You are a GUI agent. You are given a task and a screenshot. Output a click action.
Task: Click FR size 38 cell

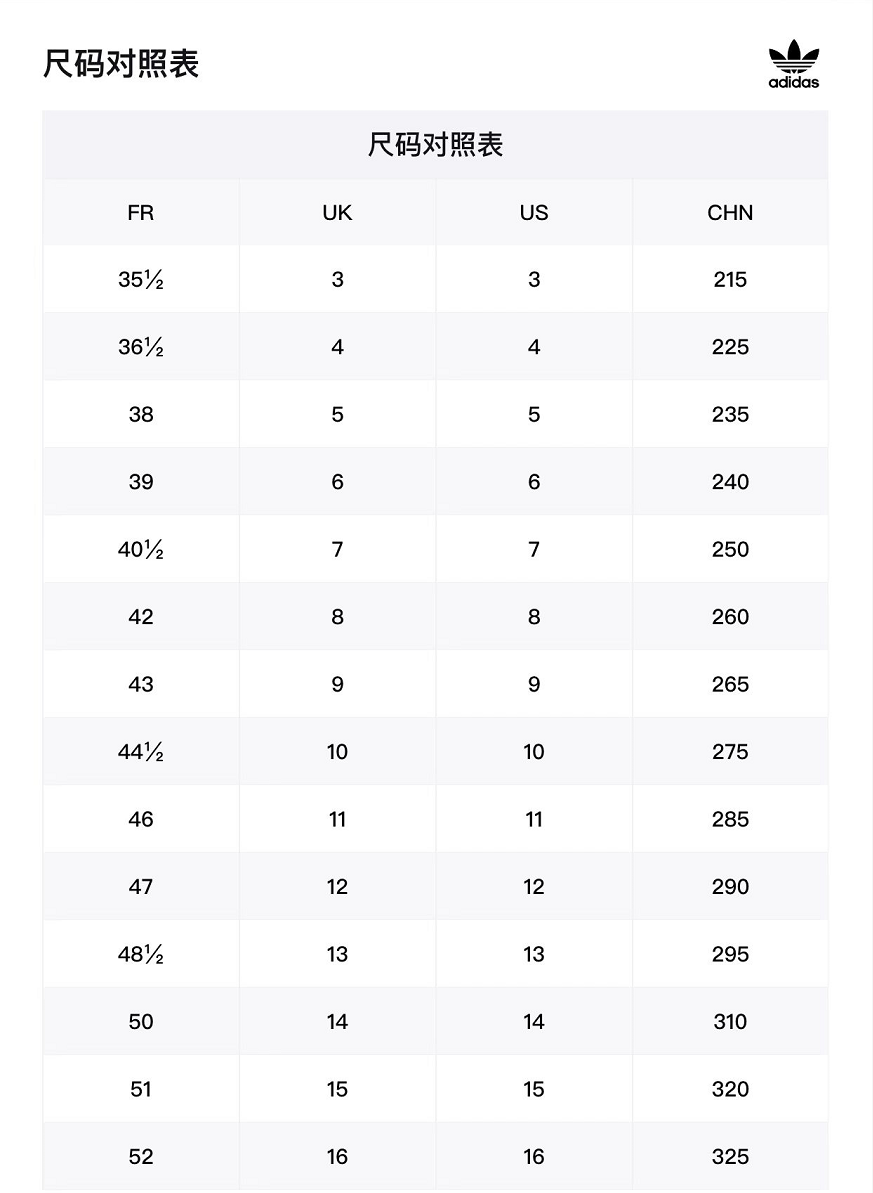coord(141,414)
